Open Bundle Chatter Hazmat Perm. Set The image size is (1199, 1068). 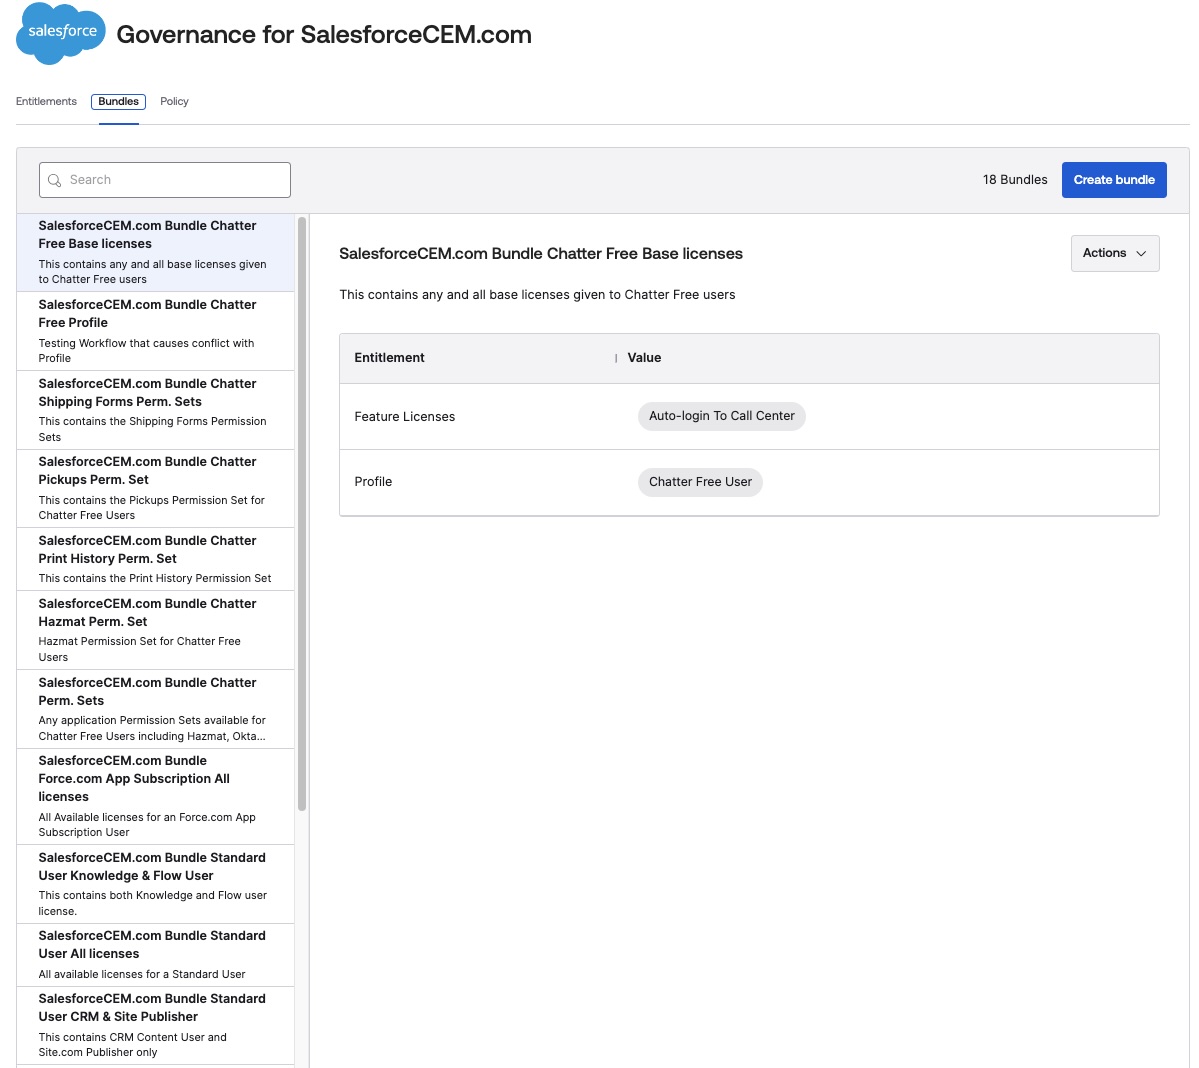155,630
